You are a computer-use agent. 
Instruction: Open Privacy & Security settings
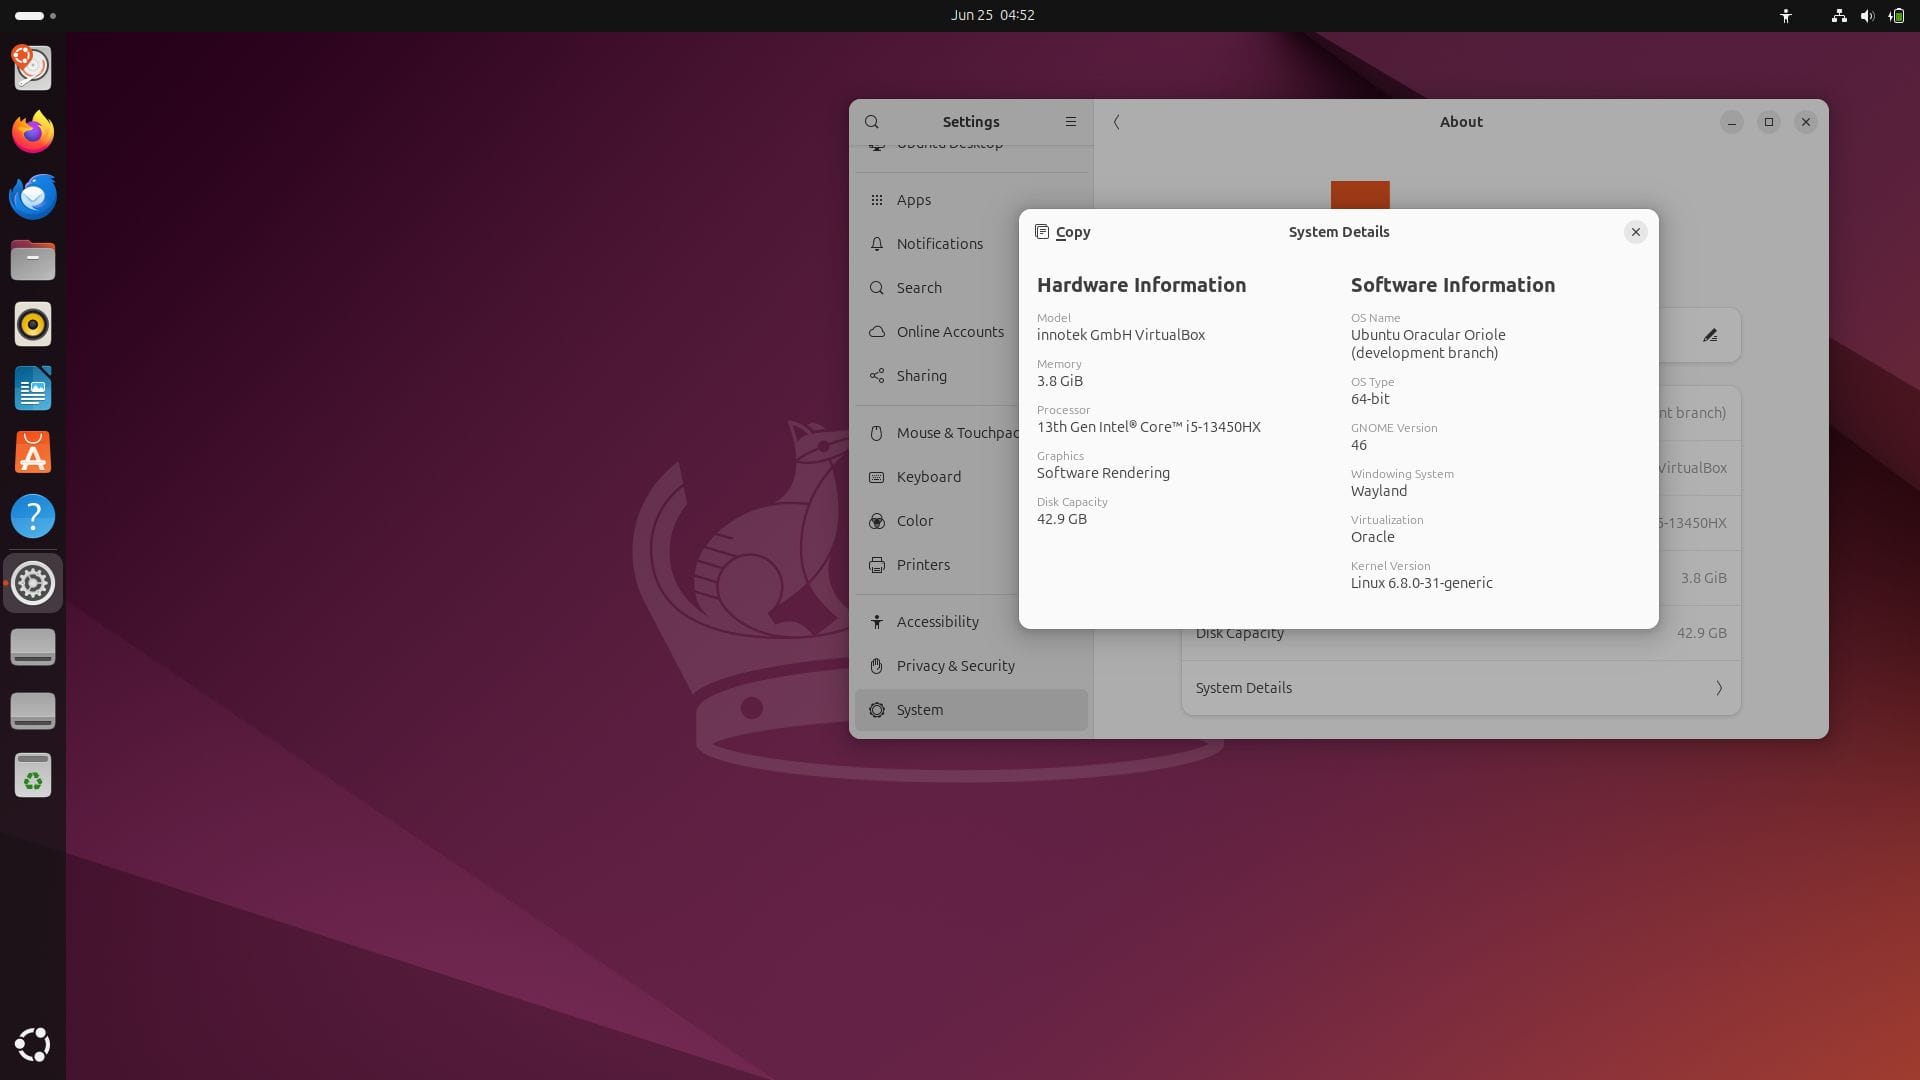(x=955, y=665)
